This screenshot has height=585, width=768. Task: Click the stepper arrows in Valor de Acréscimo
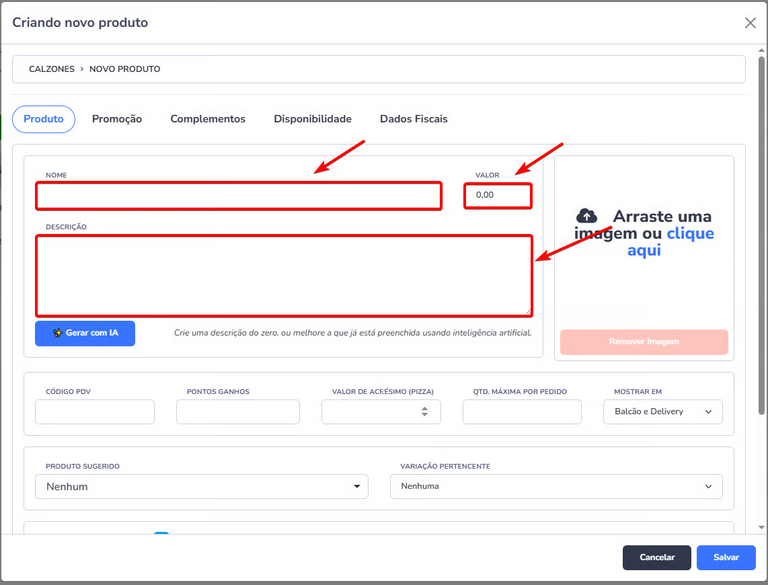click(425, 411)
